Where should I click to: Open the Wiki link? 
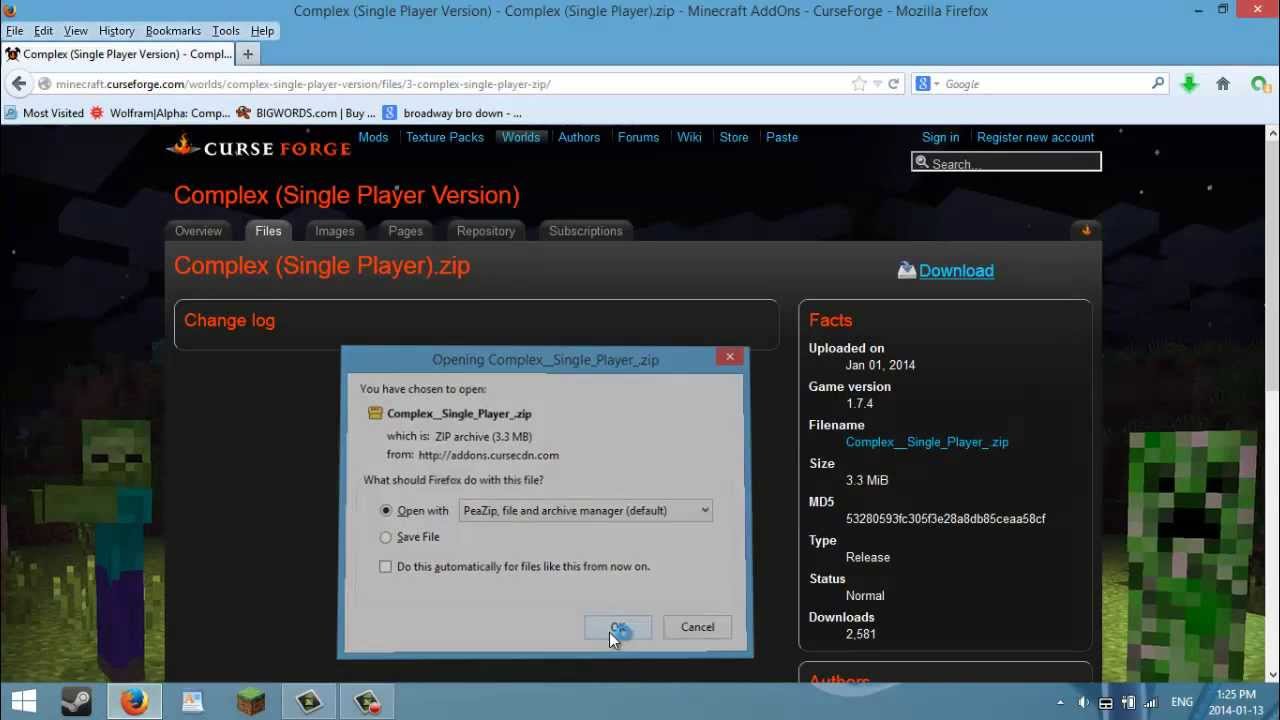click(x=689, y=137)
